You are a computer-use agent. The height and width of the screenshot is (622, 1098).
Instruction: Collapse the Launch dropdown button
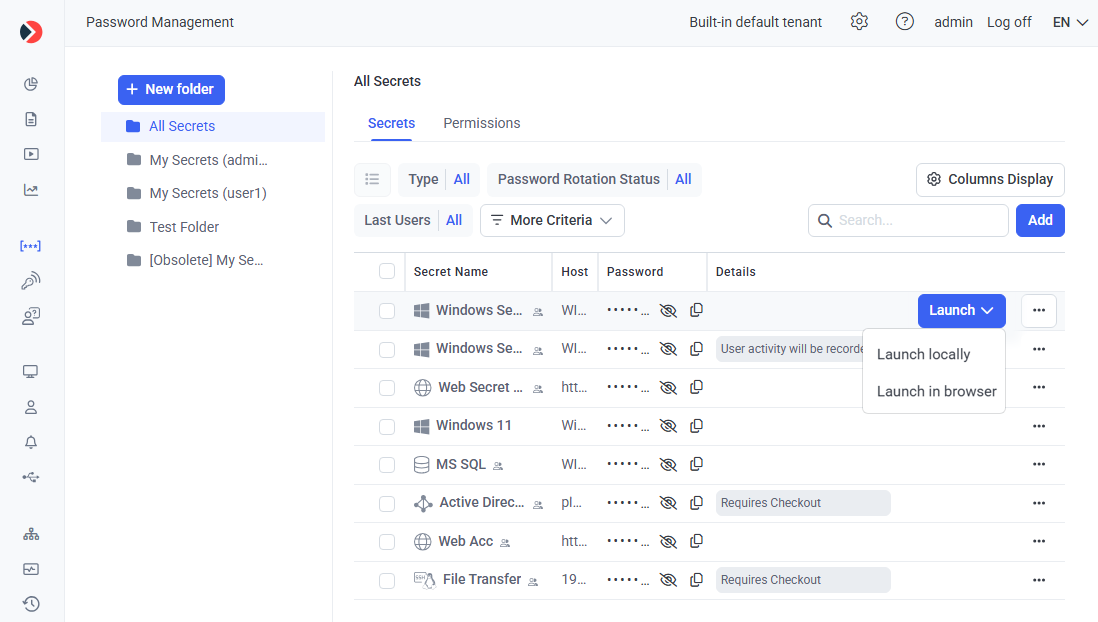[961, 310]
